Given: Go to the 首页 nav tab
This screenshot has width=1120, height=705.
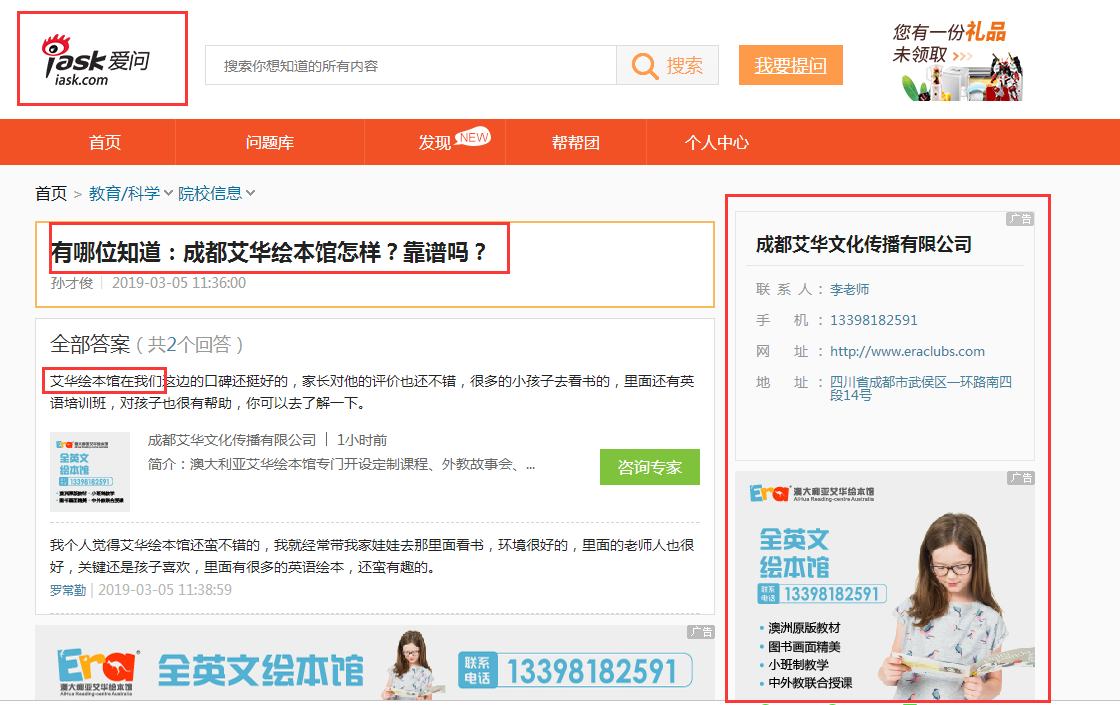Looking at the screenshot, I should (x=105, y=142).
